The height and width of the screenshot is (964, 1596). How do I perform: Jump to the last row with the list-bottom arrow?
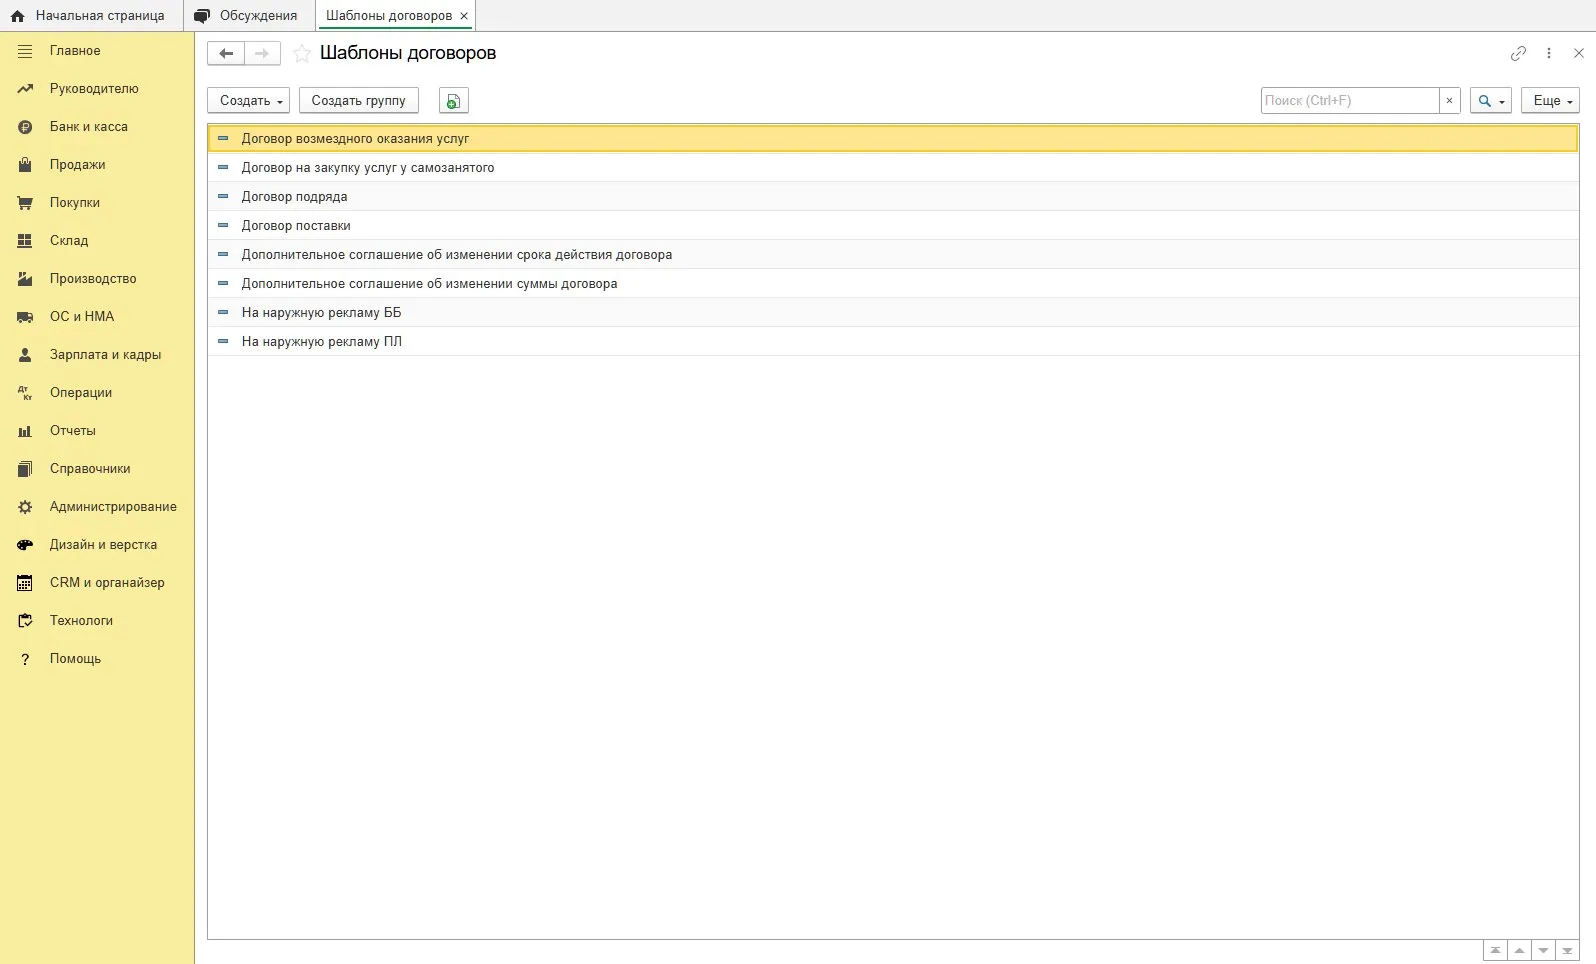point(1567,950)
